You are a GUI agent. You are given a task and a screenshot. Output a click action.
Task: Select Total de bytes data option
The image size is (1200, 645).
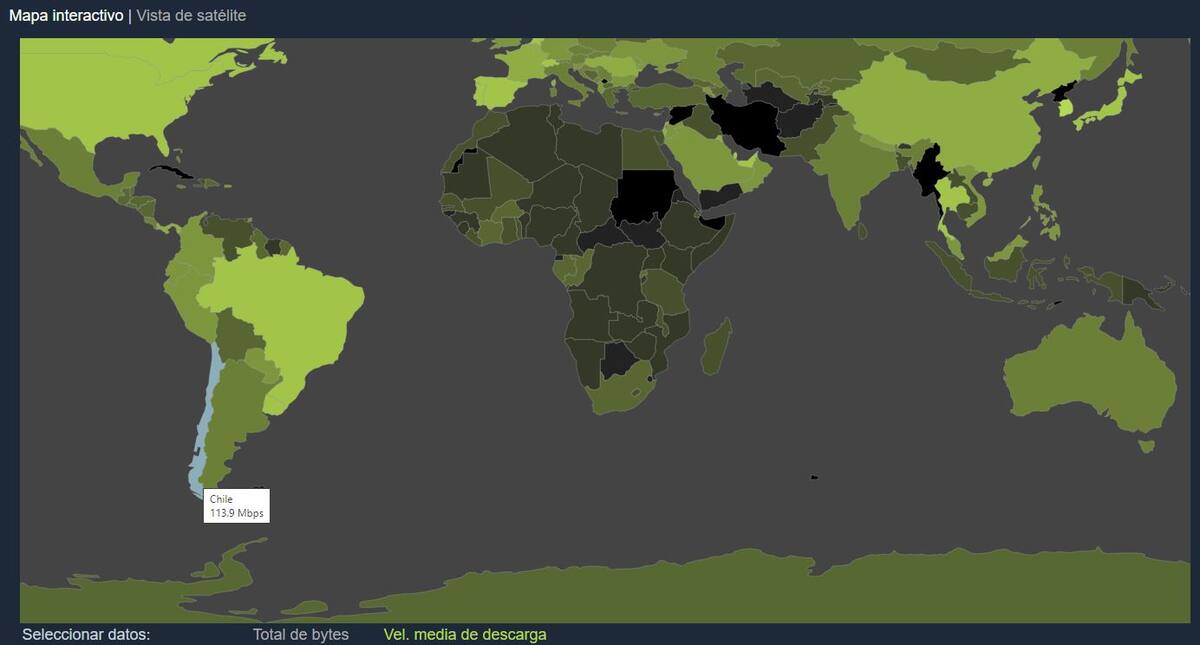point(301,634)
